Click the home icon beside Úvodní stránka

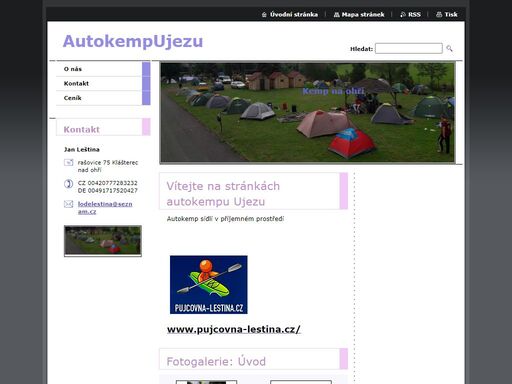coord(264,15)
